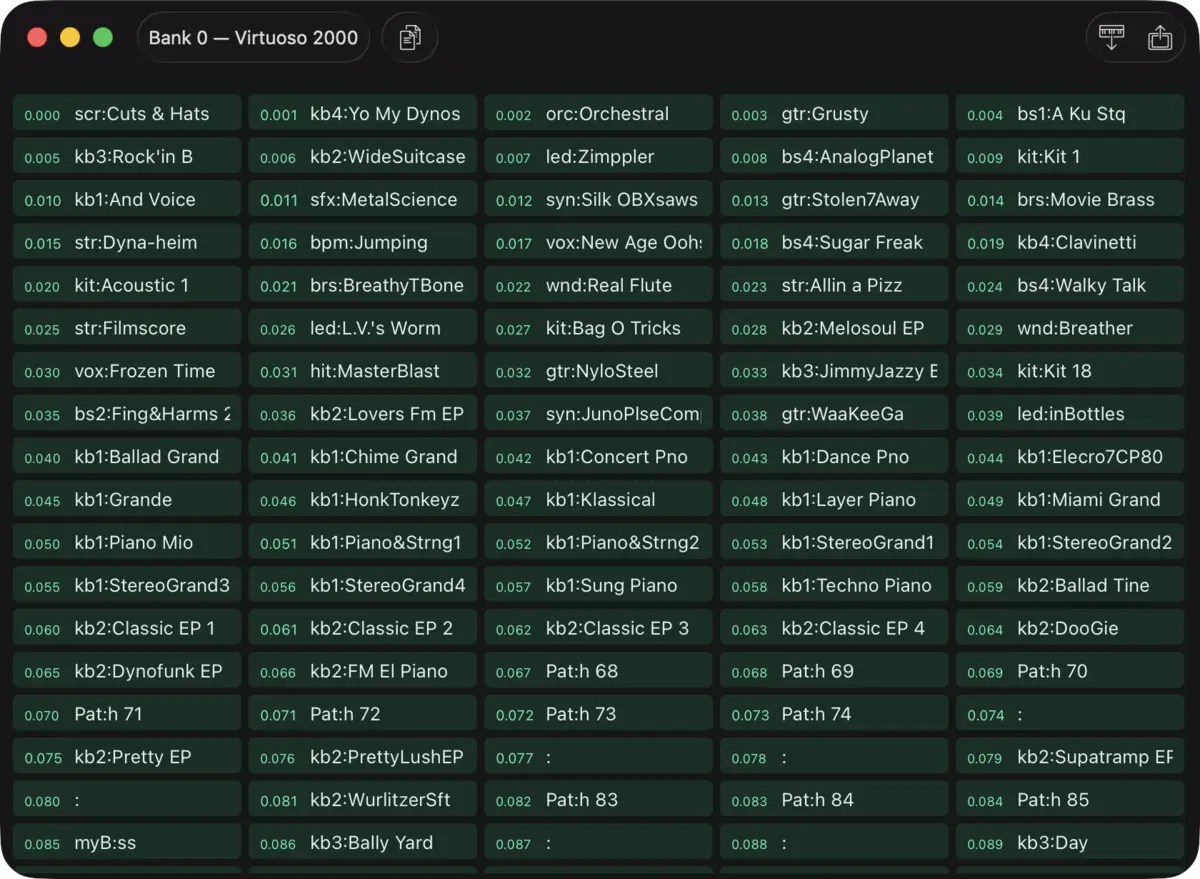
Task: Choose gtr:Stolen7Away patch
Action: 834,199
